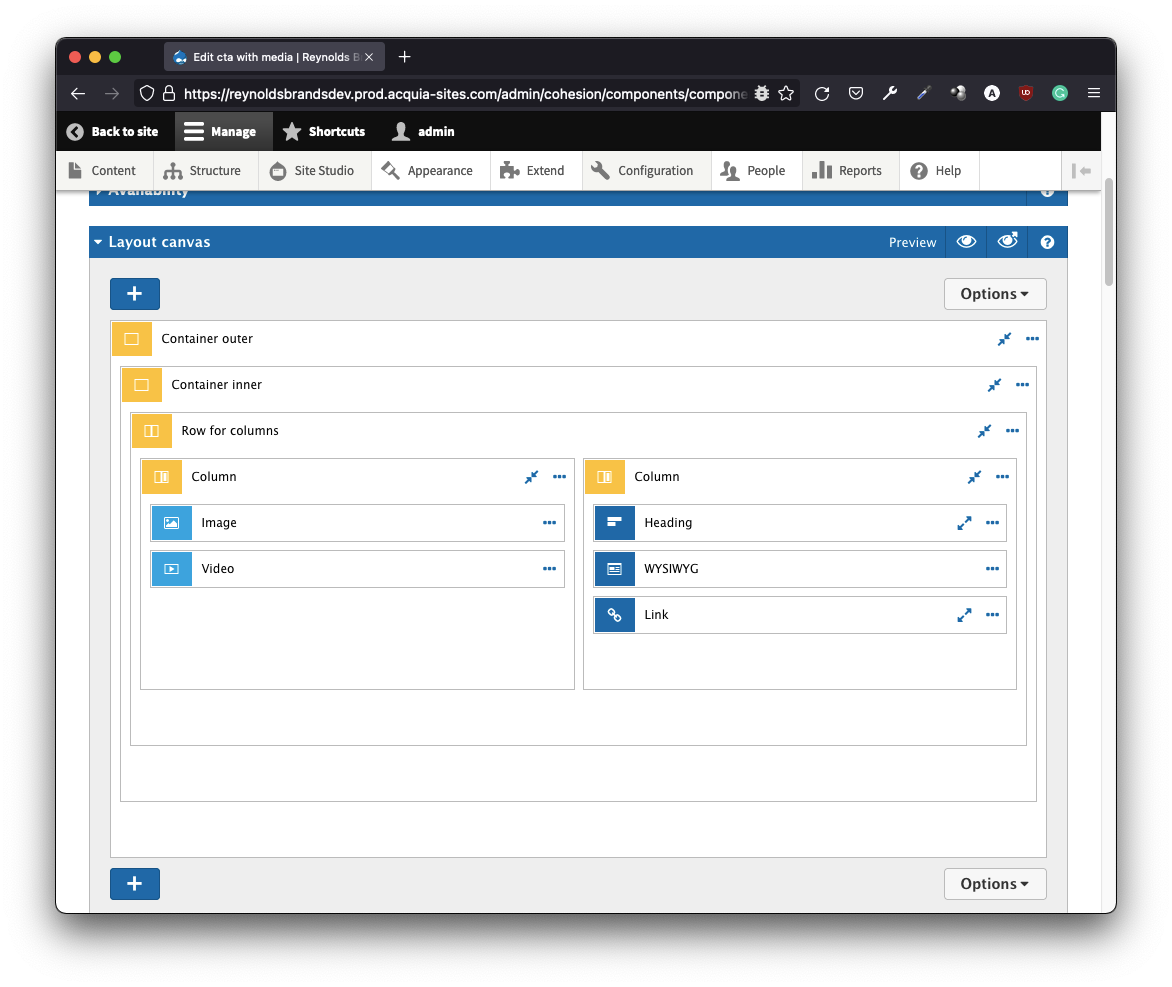Open more options for Container outer
This screenshot has width=1172, height=987.
1032,339
